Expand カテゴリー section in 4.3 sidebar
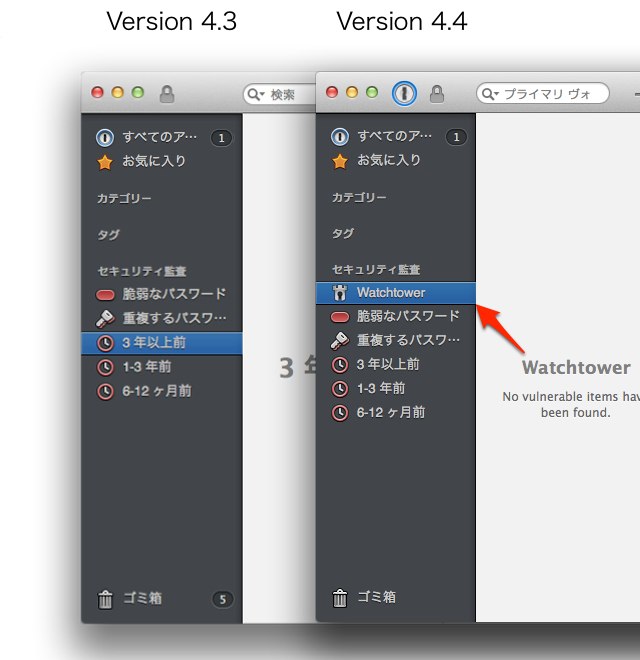 pyautogui.click(x=124, y=198)
